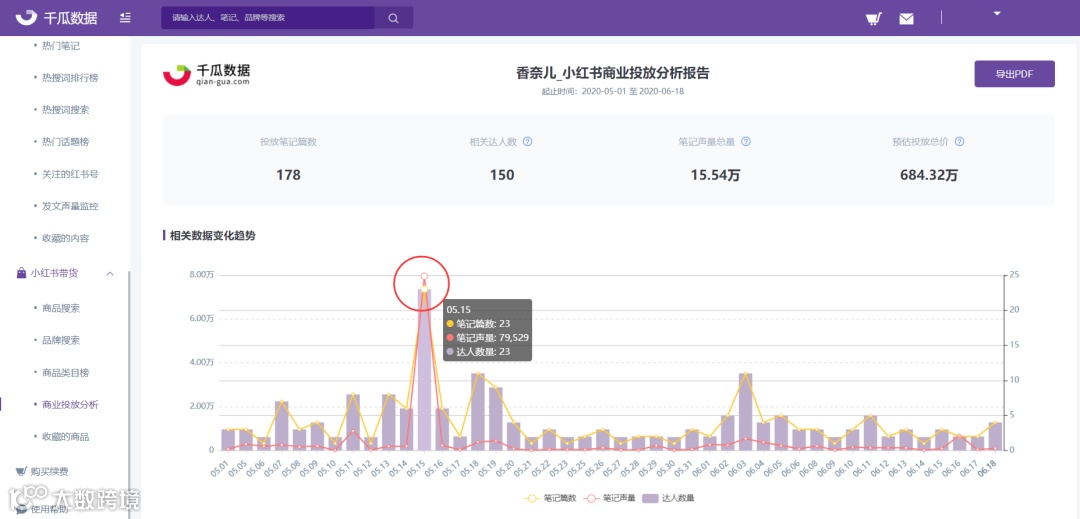Open 发文声量监控 in sidebar
The width and height of the screenshot is (1080, 519).
pyautogui.click(x=70, y=206)
